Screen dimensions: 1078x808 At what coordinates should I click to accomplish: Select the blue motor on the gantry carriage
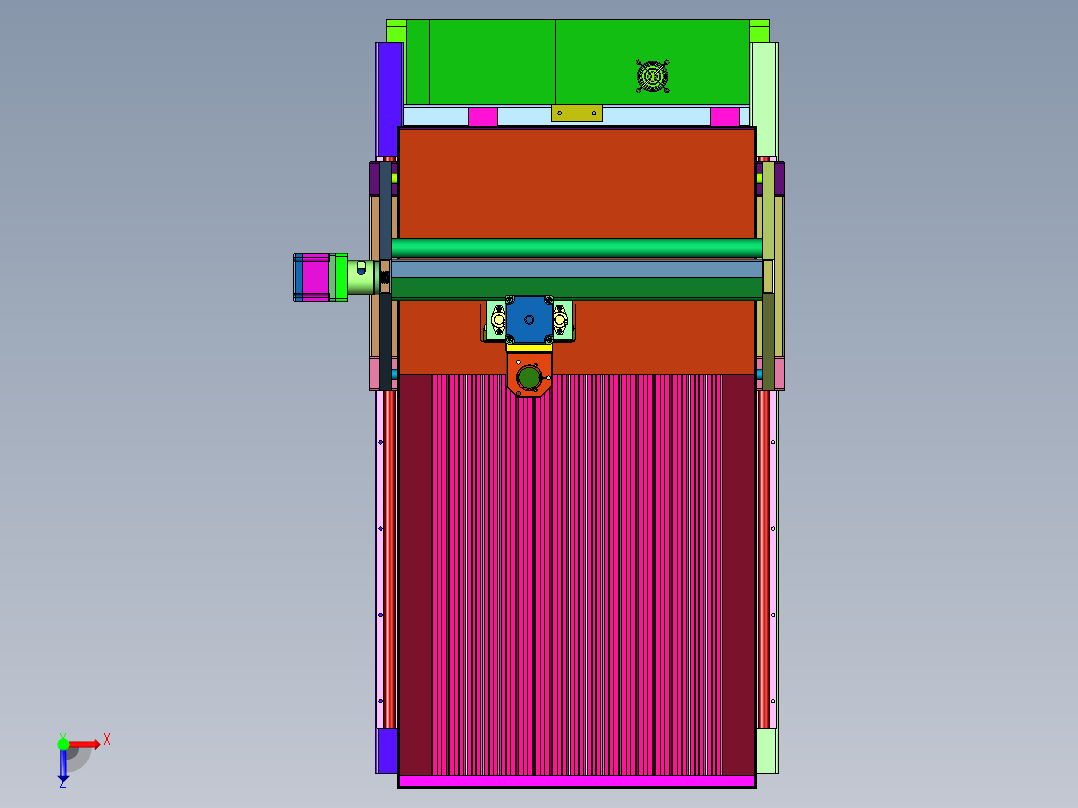click(529, 319)
